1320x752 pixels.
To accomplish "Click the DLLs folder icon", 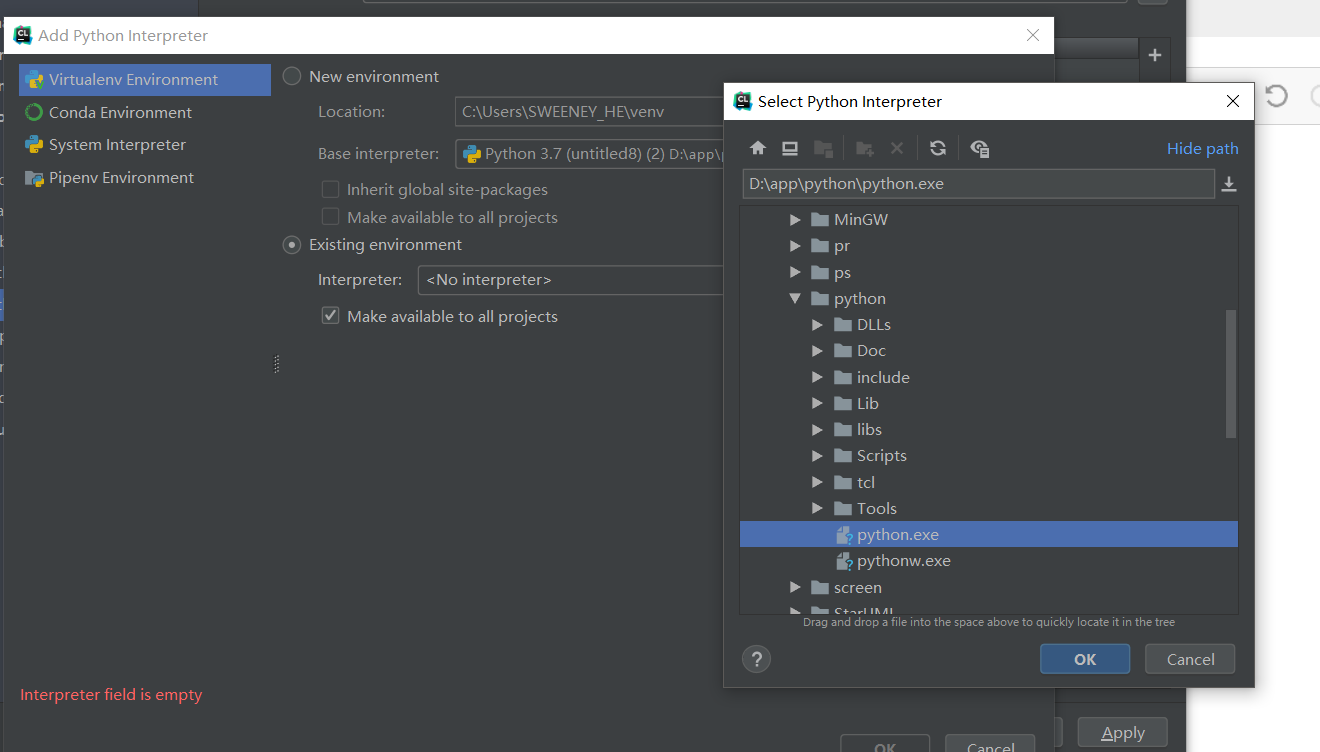I will [842, 325].
